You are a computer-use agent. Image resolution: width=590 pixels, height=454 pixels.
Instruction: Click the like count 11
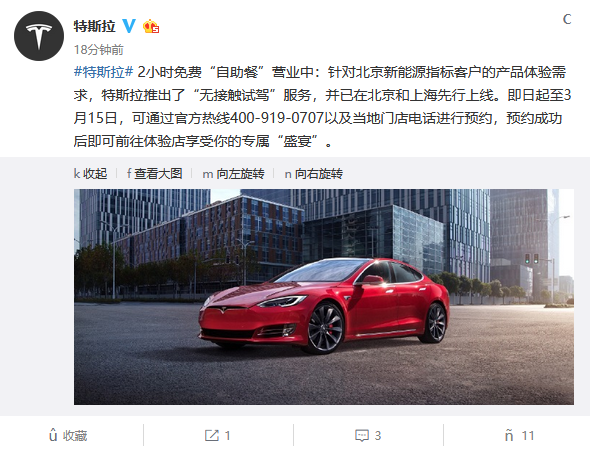(528, 436)
